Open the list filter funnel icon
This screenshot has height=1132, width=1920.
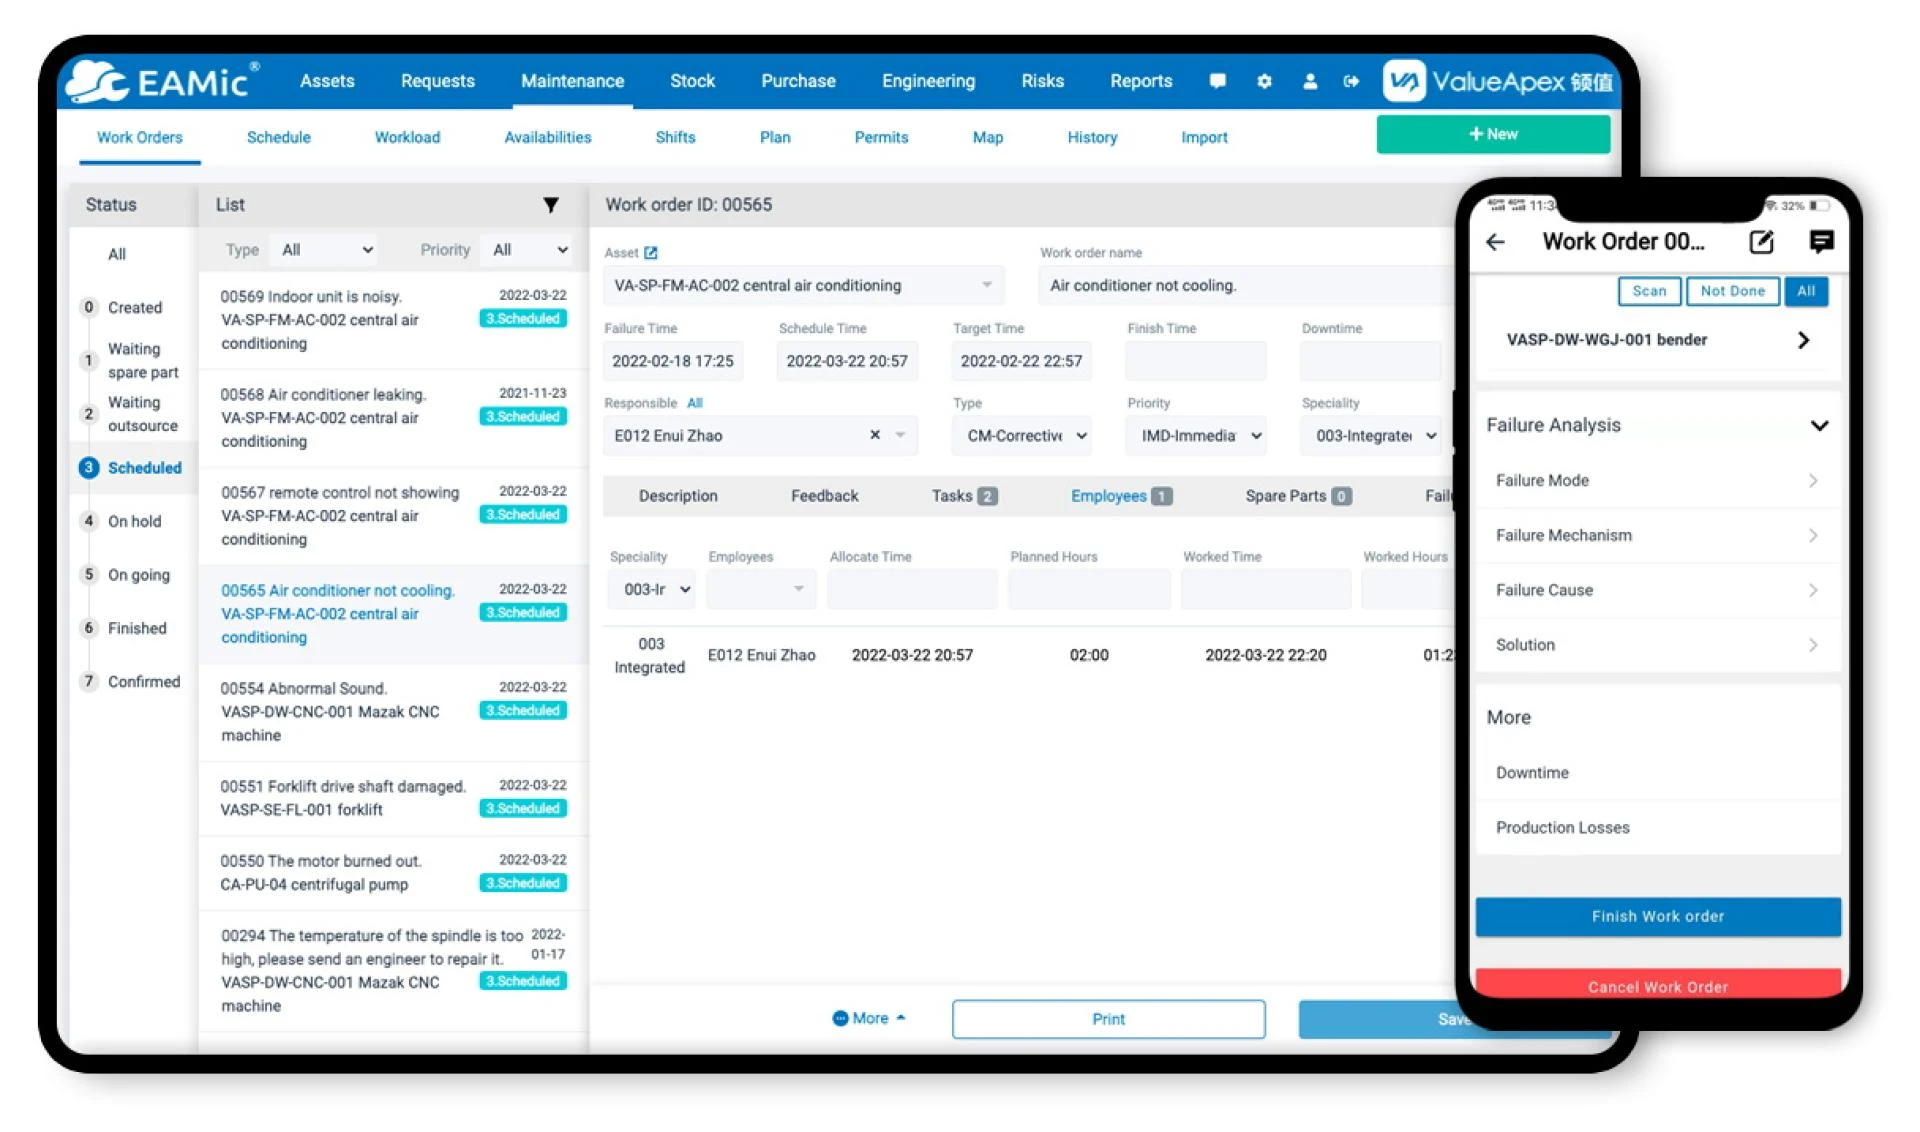[550, 205]
